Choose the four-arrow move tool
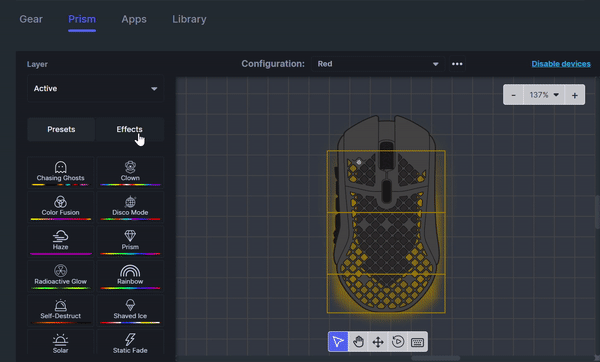The width and height of the screenshot is (600, 362). (378, 341)
